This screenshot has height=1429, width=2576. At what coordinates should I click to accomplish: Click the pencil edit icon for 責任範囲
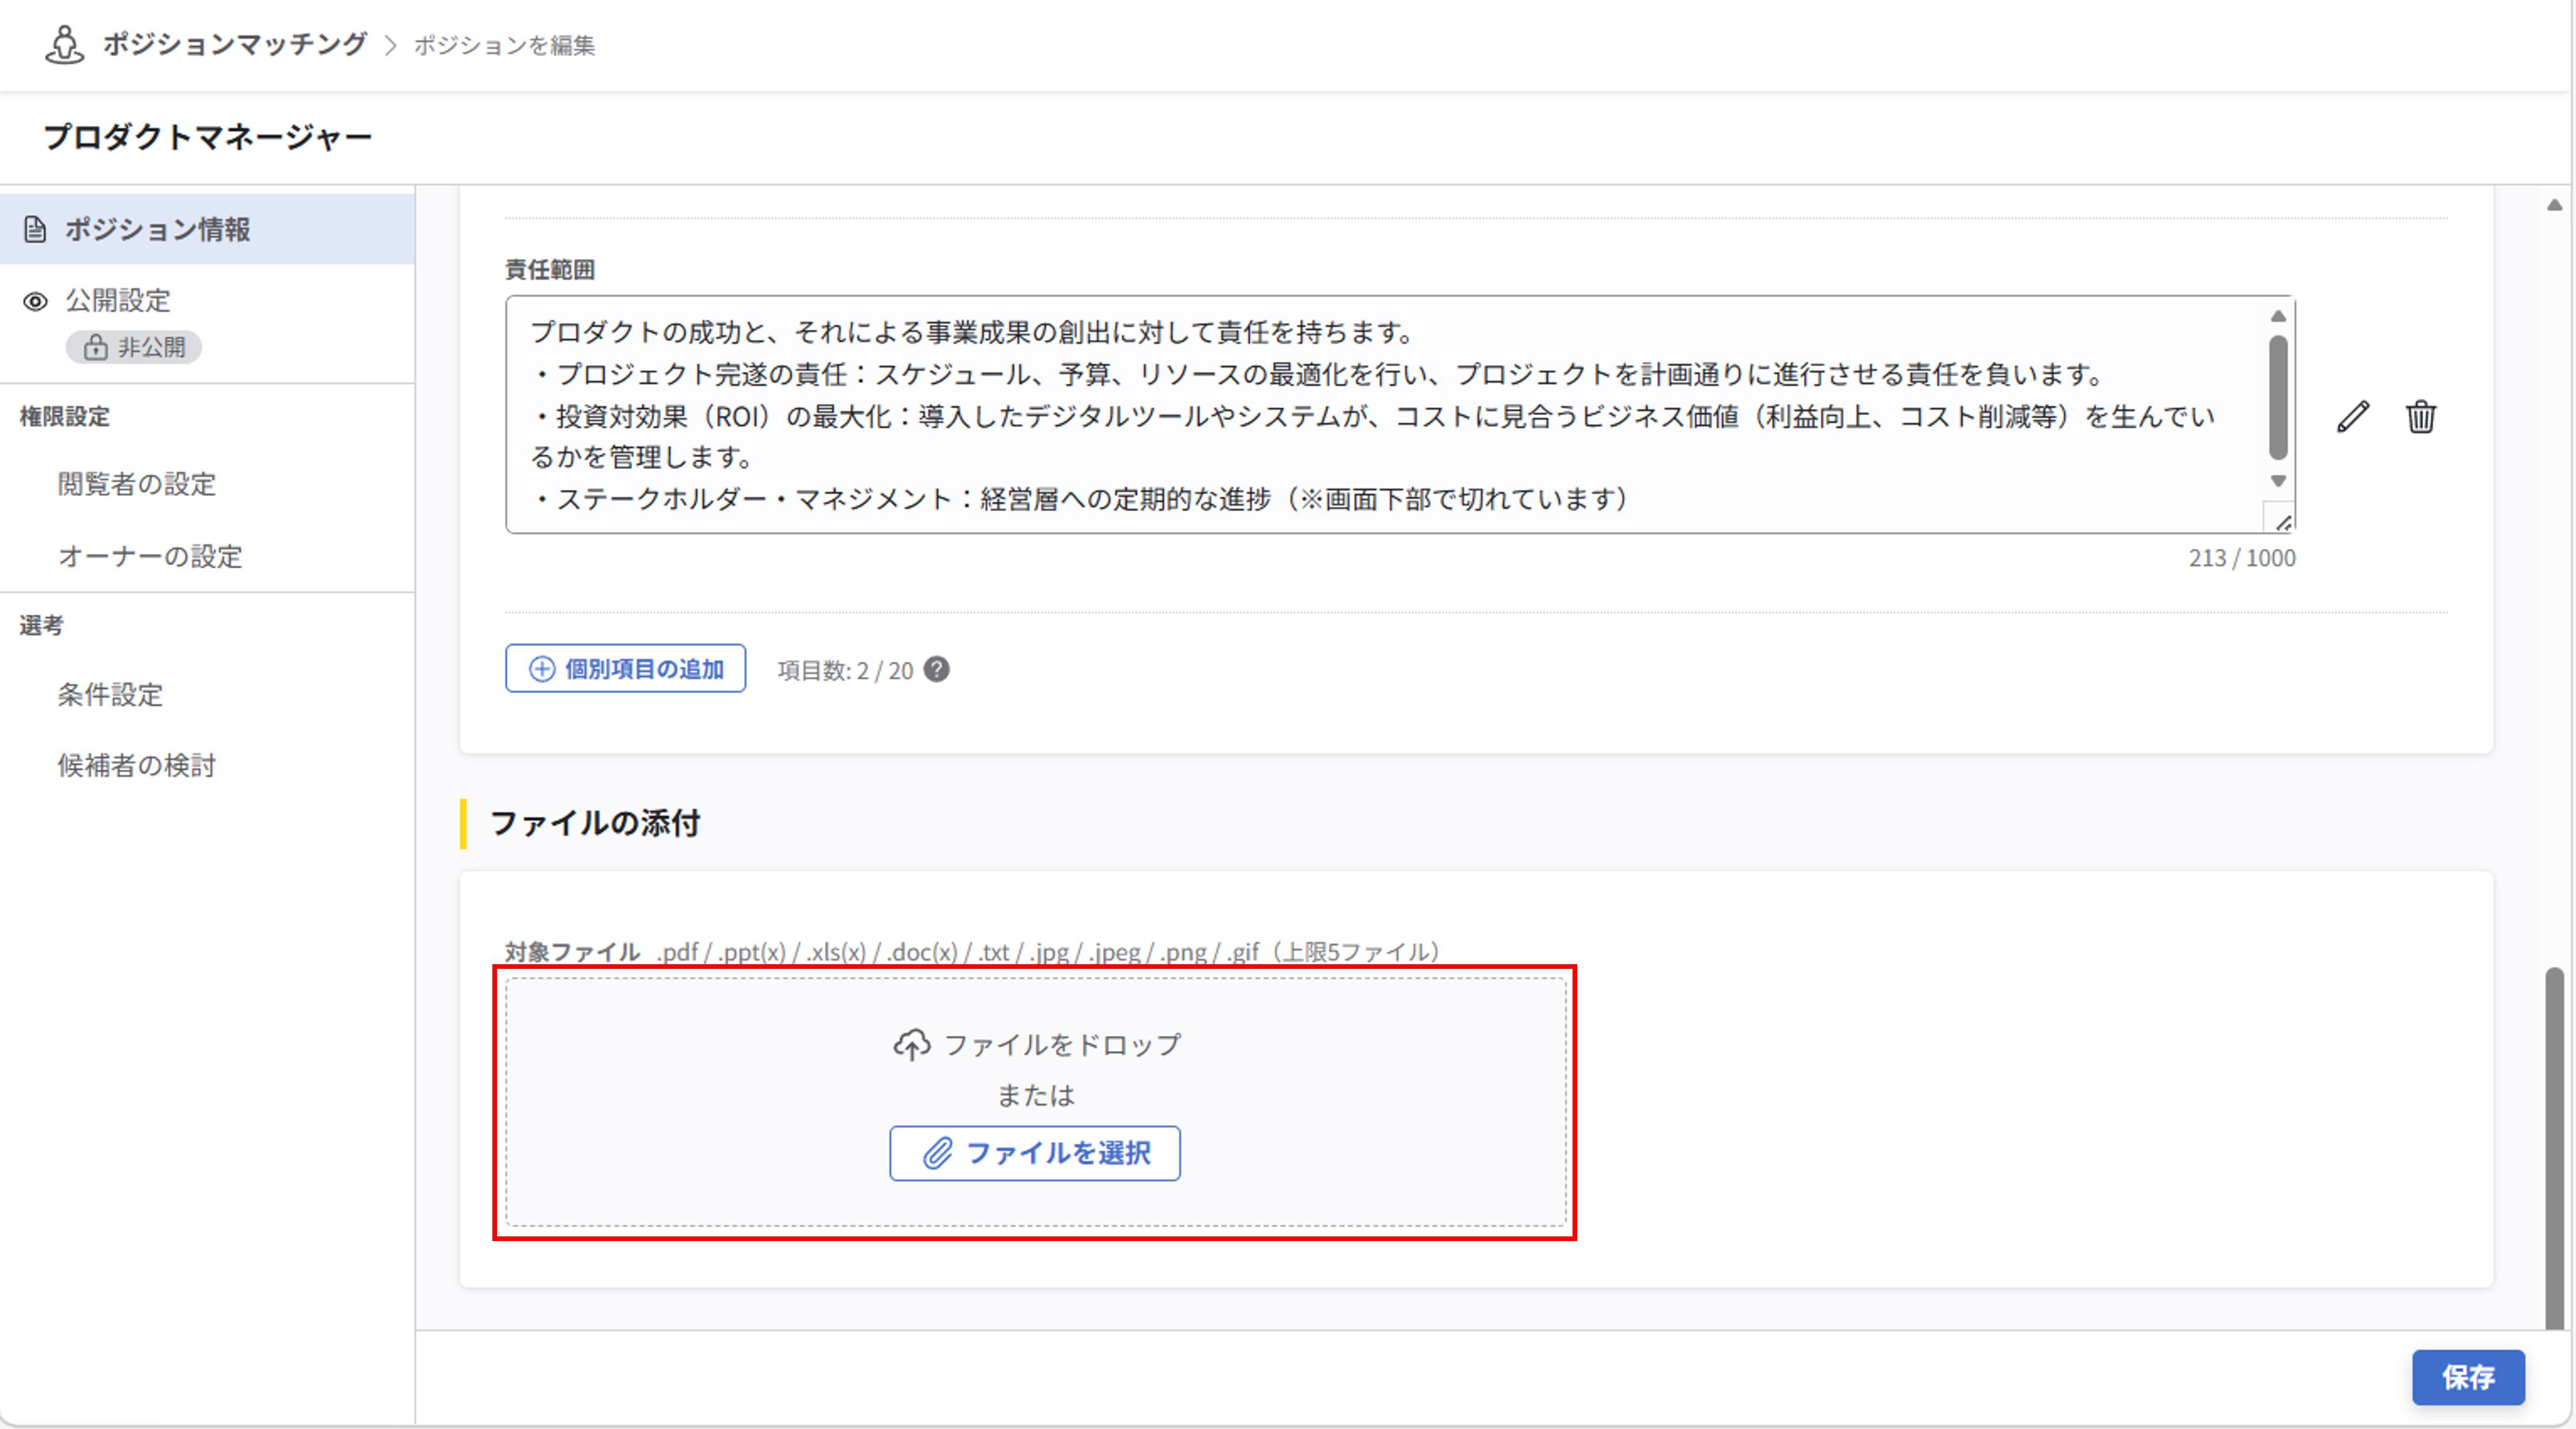[x=2353, y=416]
